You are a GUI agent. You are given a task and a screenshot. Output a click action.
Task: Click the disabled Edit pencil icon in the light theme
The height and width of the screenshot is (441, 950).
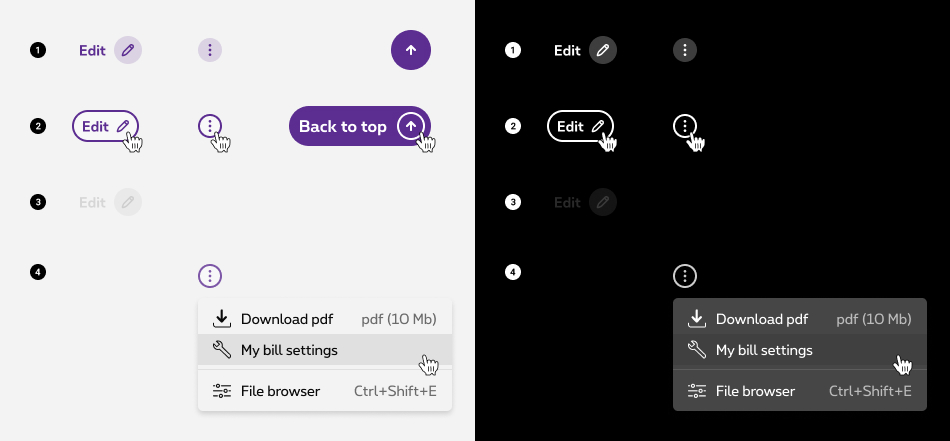[x=128, y=202]
